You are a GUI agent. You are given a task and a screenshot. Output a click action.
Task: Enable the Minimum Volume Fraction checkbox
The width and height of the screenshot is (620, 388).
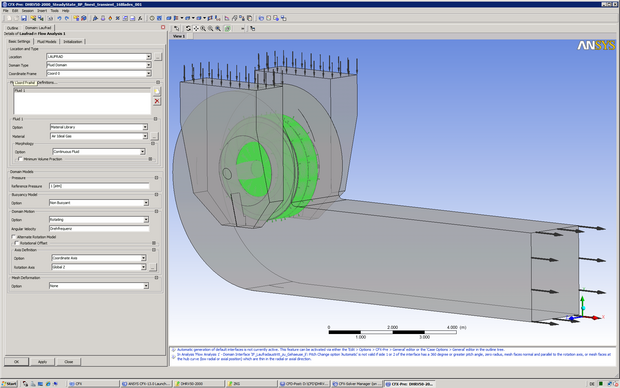click(20, 159)
